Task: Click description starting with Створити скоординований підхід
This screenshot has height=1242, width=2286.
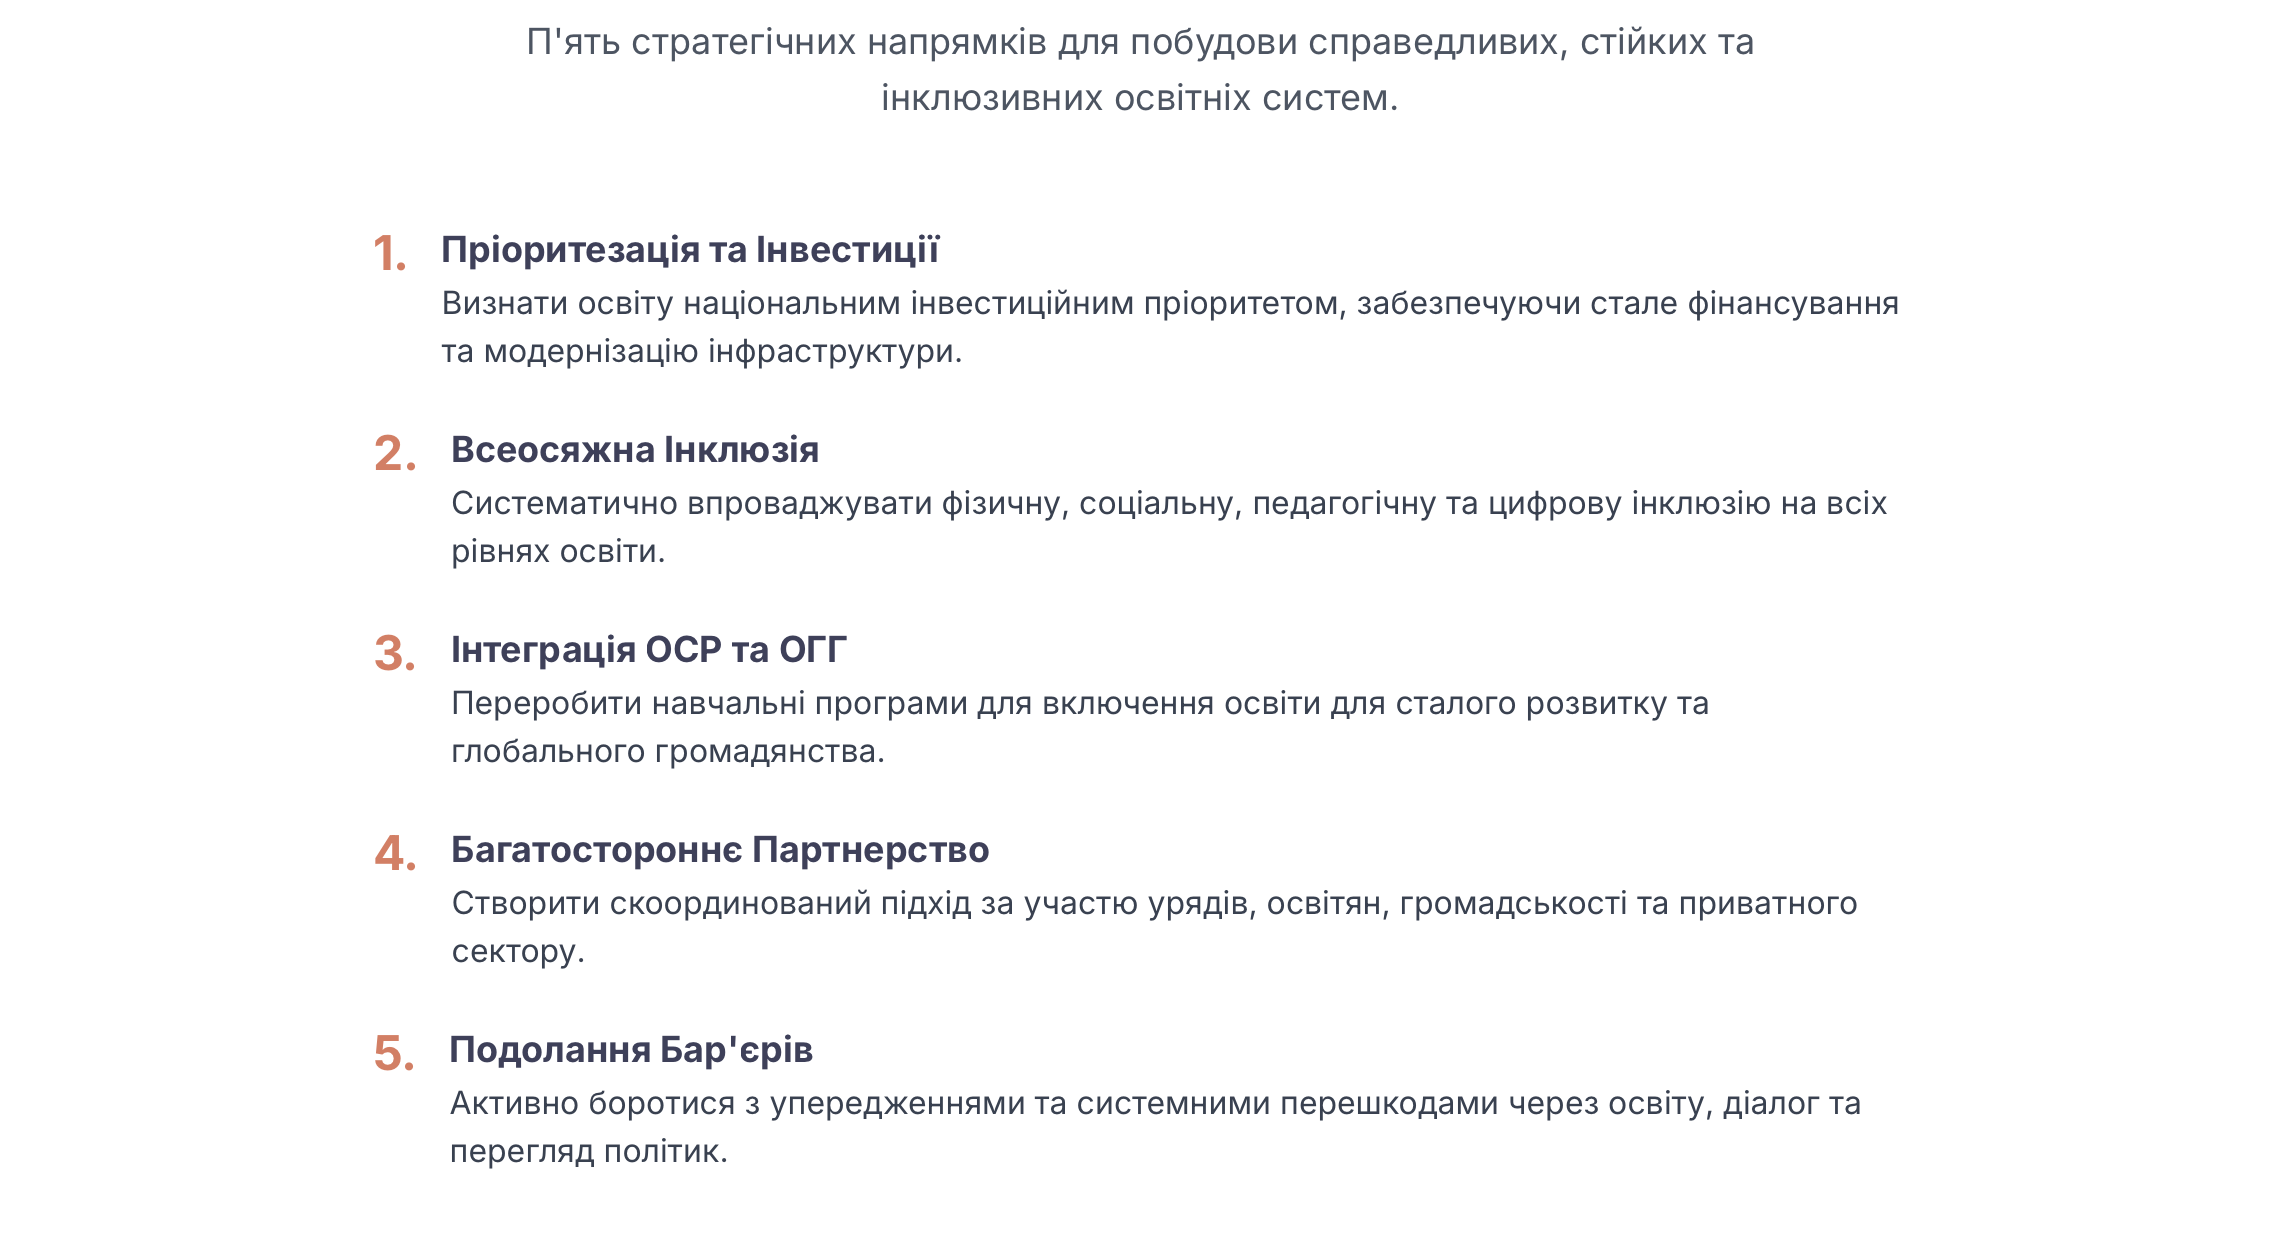Action: tap(1154, 927)
